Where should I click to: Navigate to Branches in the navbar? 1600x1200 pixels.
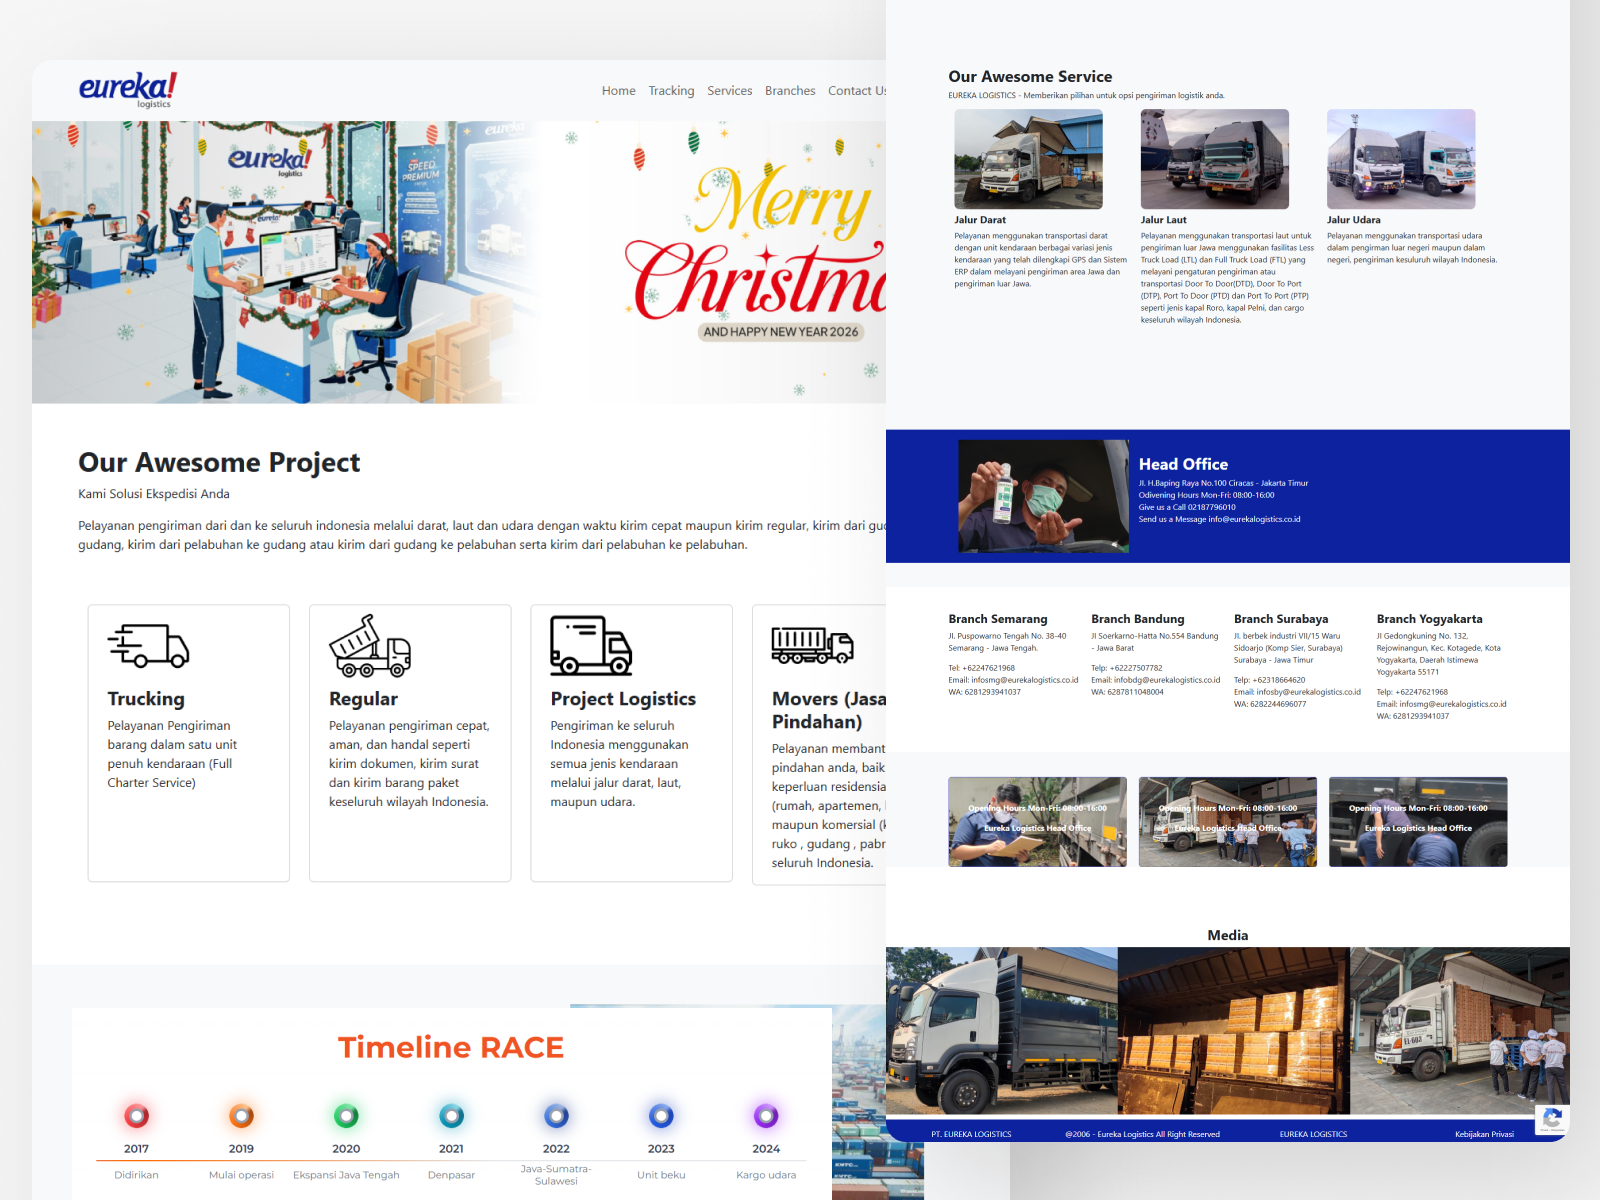click(790, 91)
